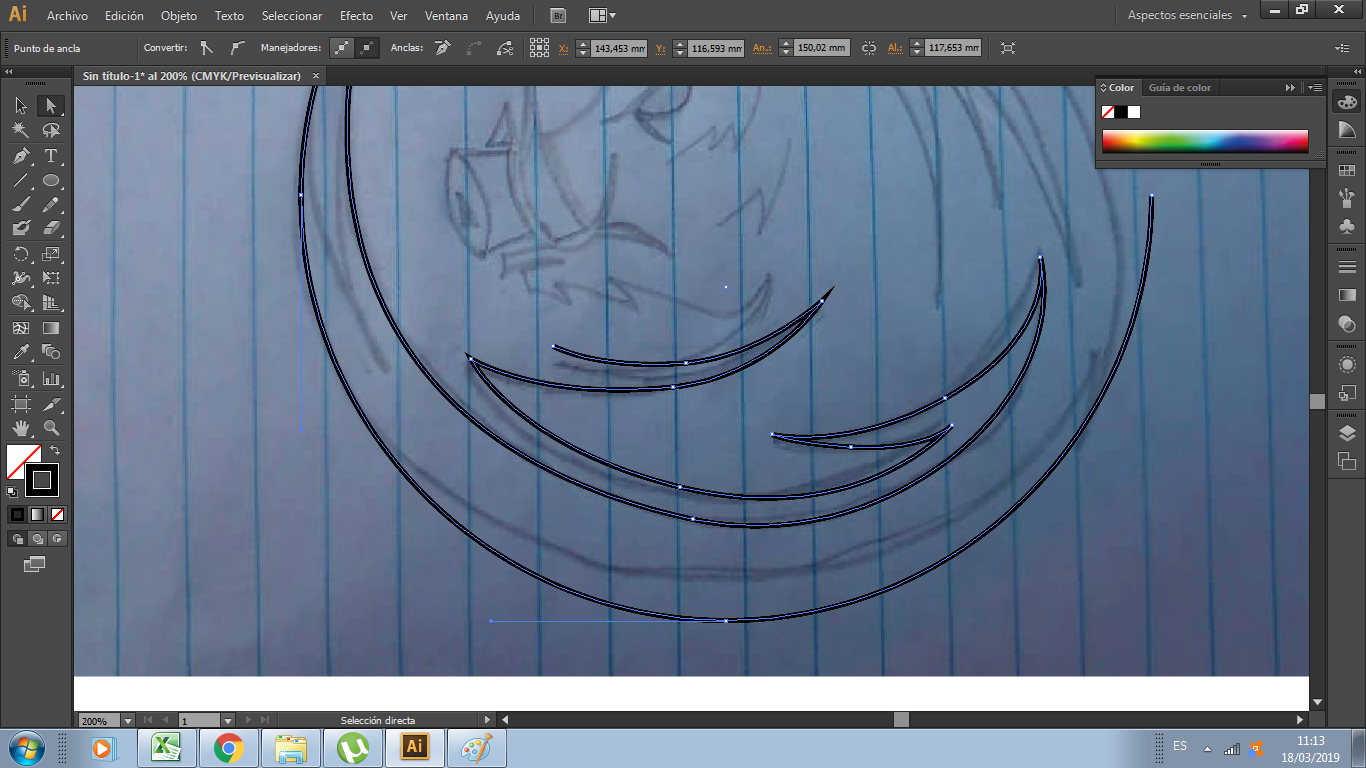Activate the Hand tool
Screen dimensions: 1366x768
point(21,428)
